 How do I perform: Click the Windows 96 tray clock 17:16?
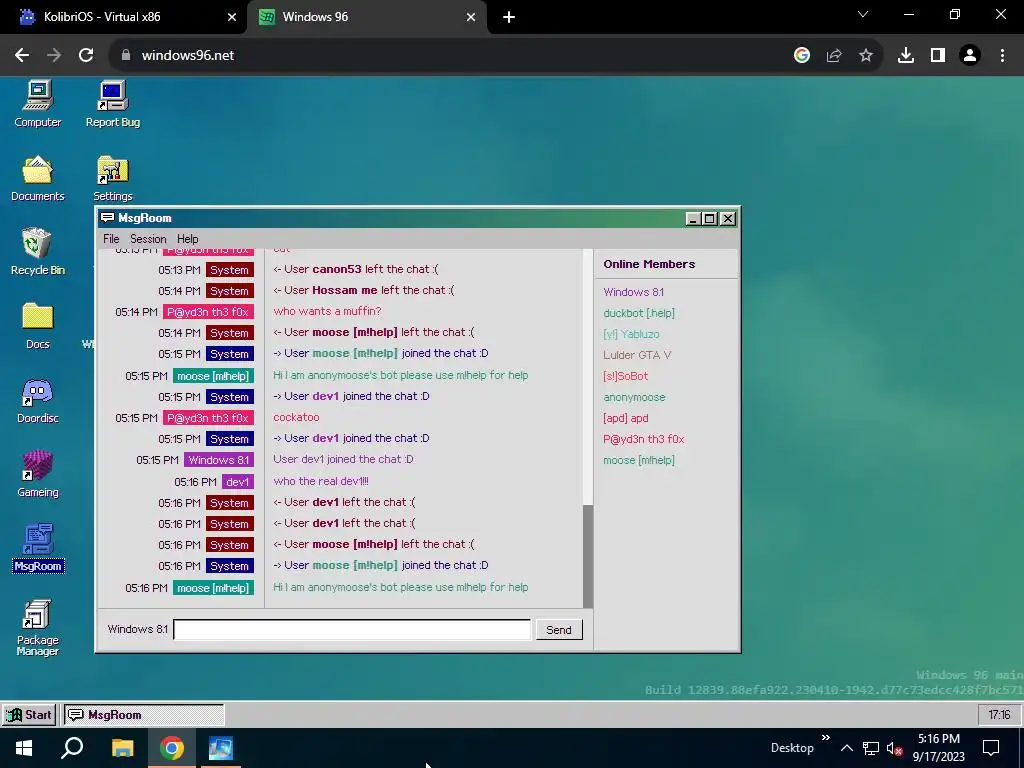(999, 714)
